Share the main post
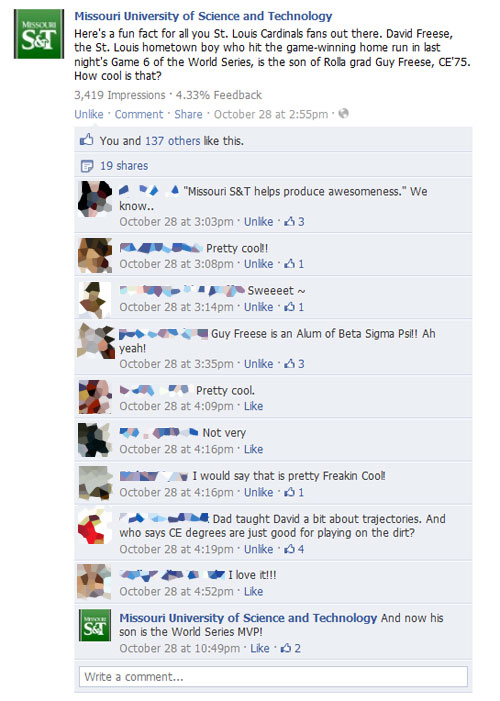This screenshot has width=500, height=701. (188, 114)
